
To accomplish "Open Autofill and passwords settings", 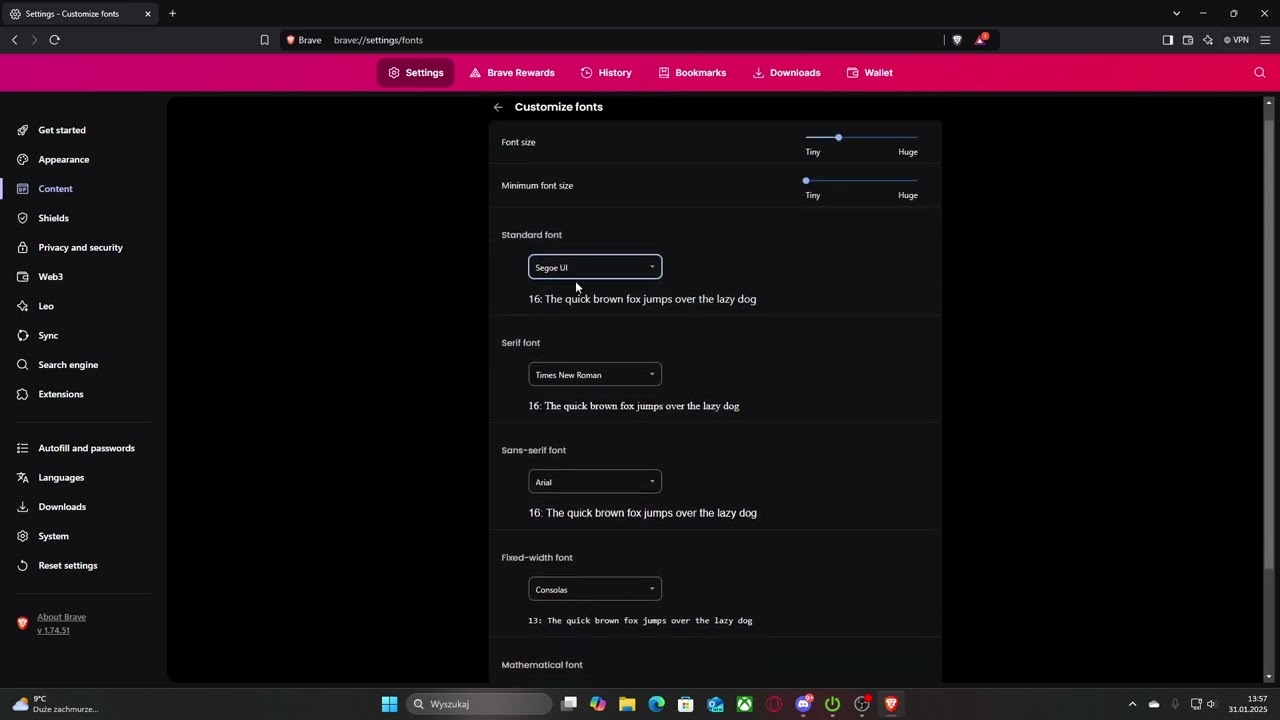I will (x=86, y=448).
